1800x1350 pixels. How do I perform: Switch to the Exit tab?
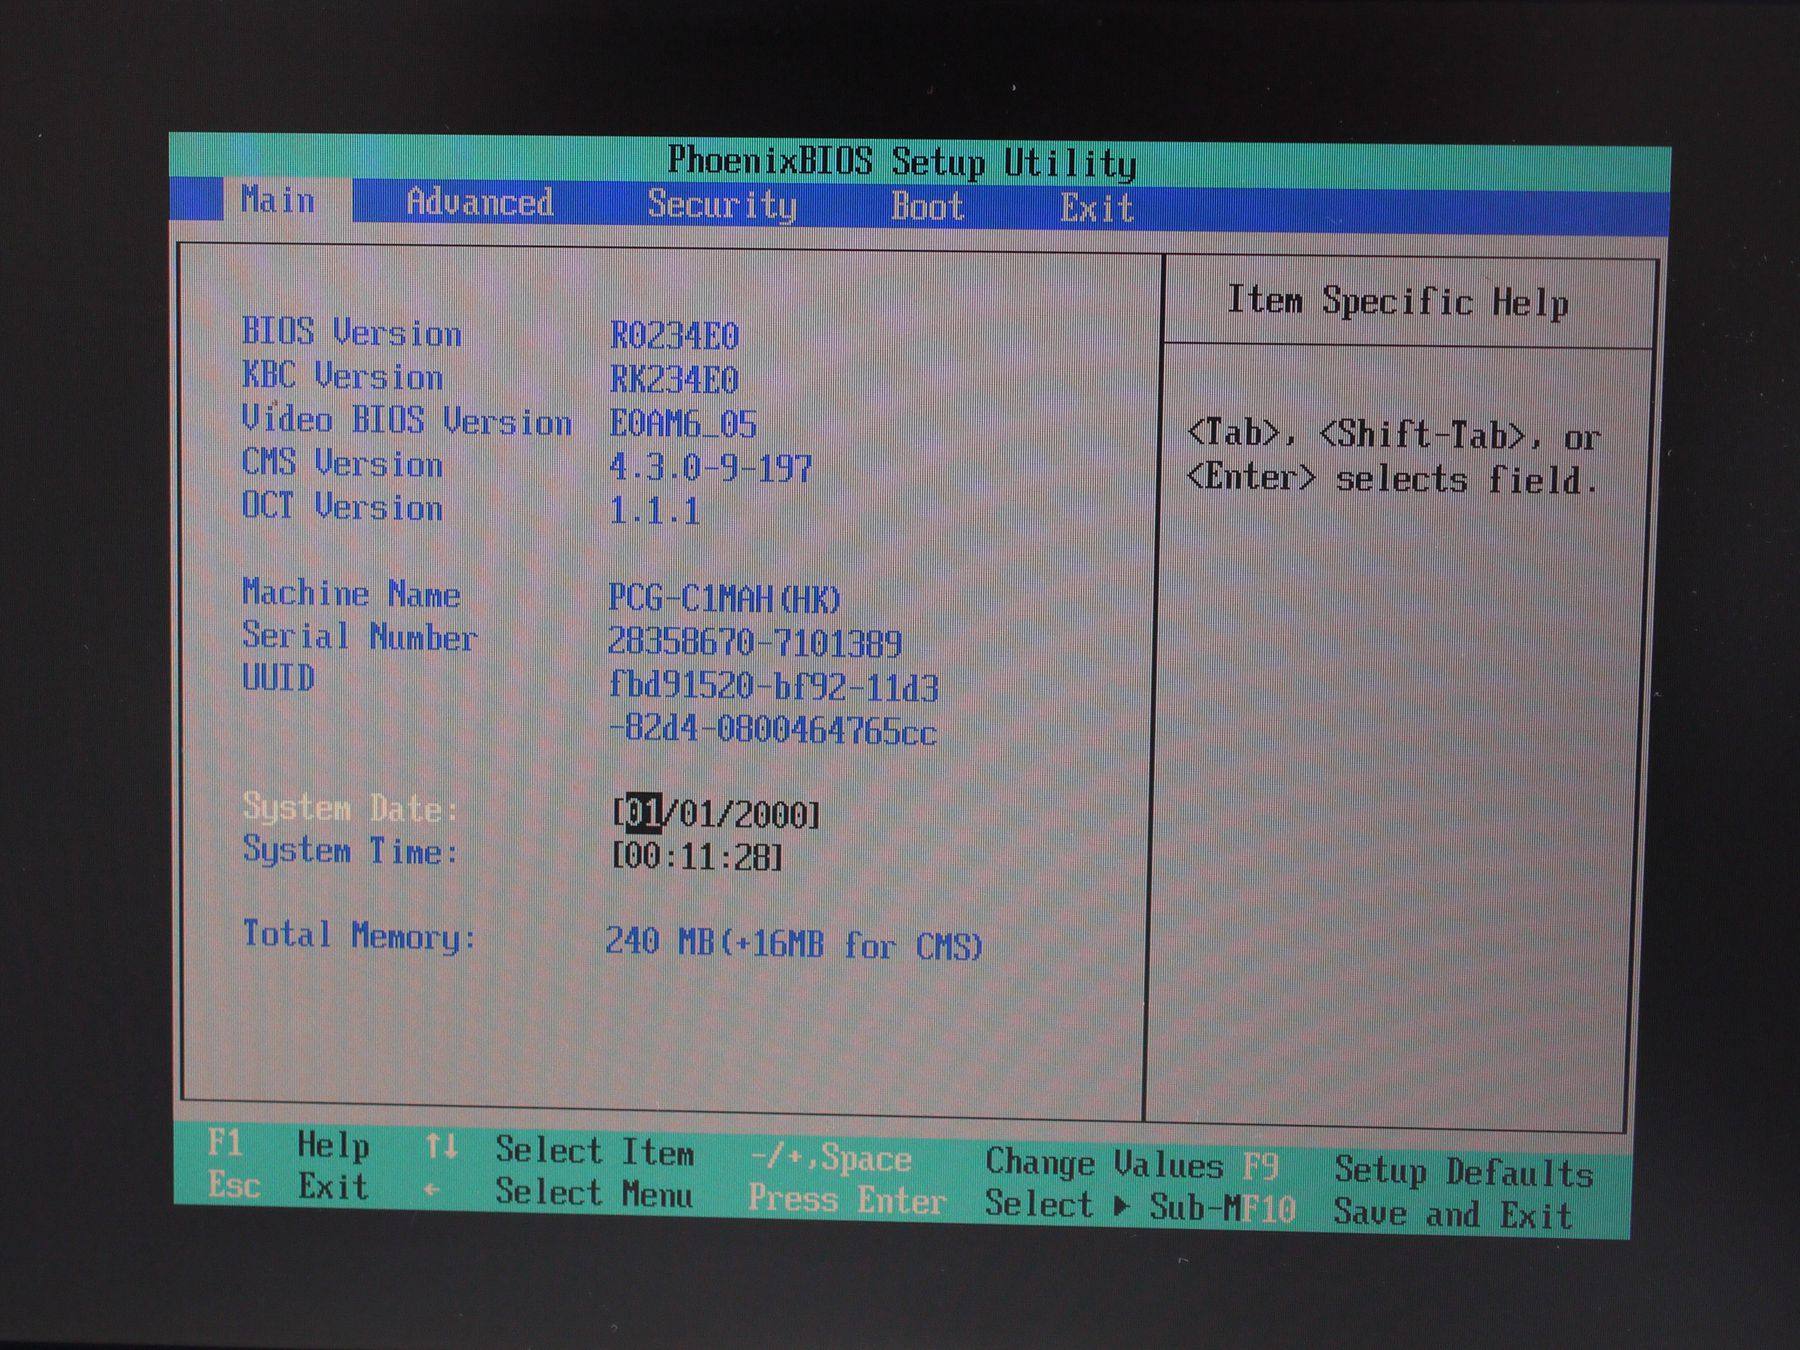(1097, 206)
